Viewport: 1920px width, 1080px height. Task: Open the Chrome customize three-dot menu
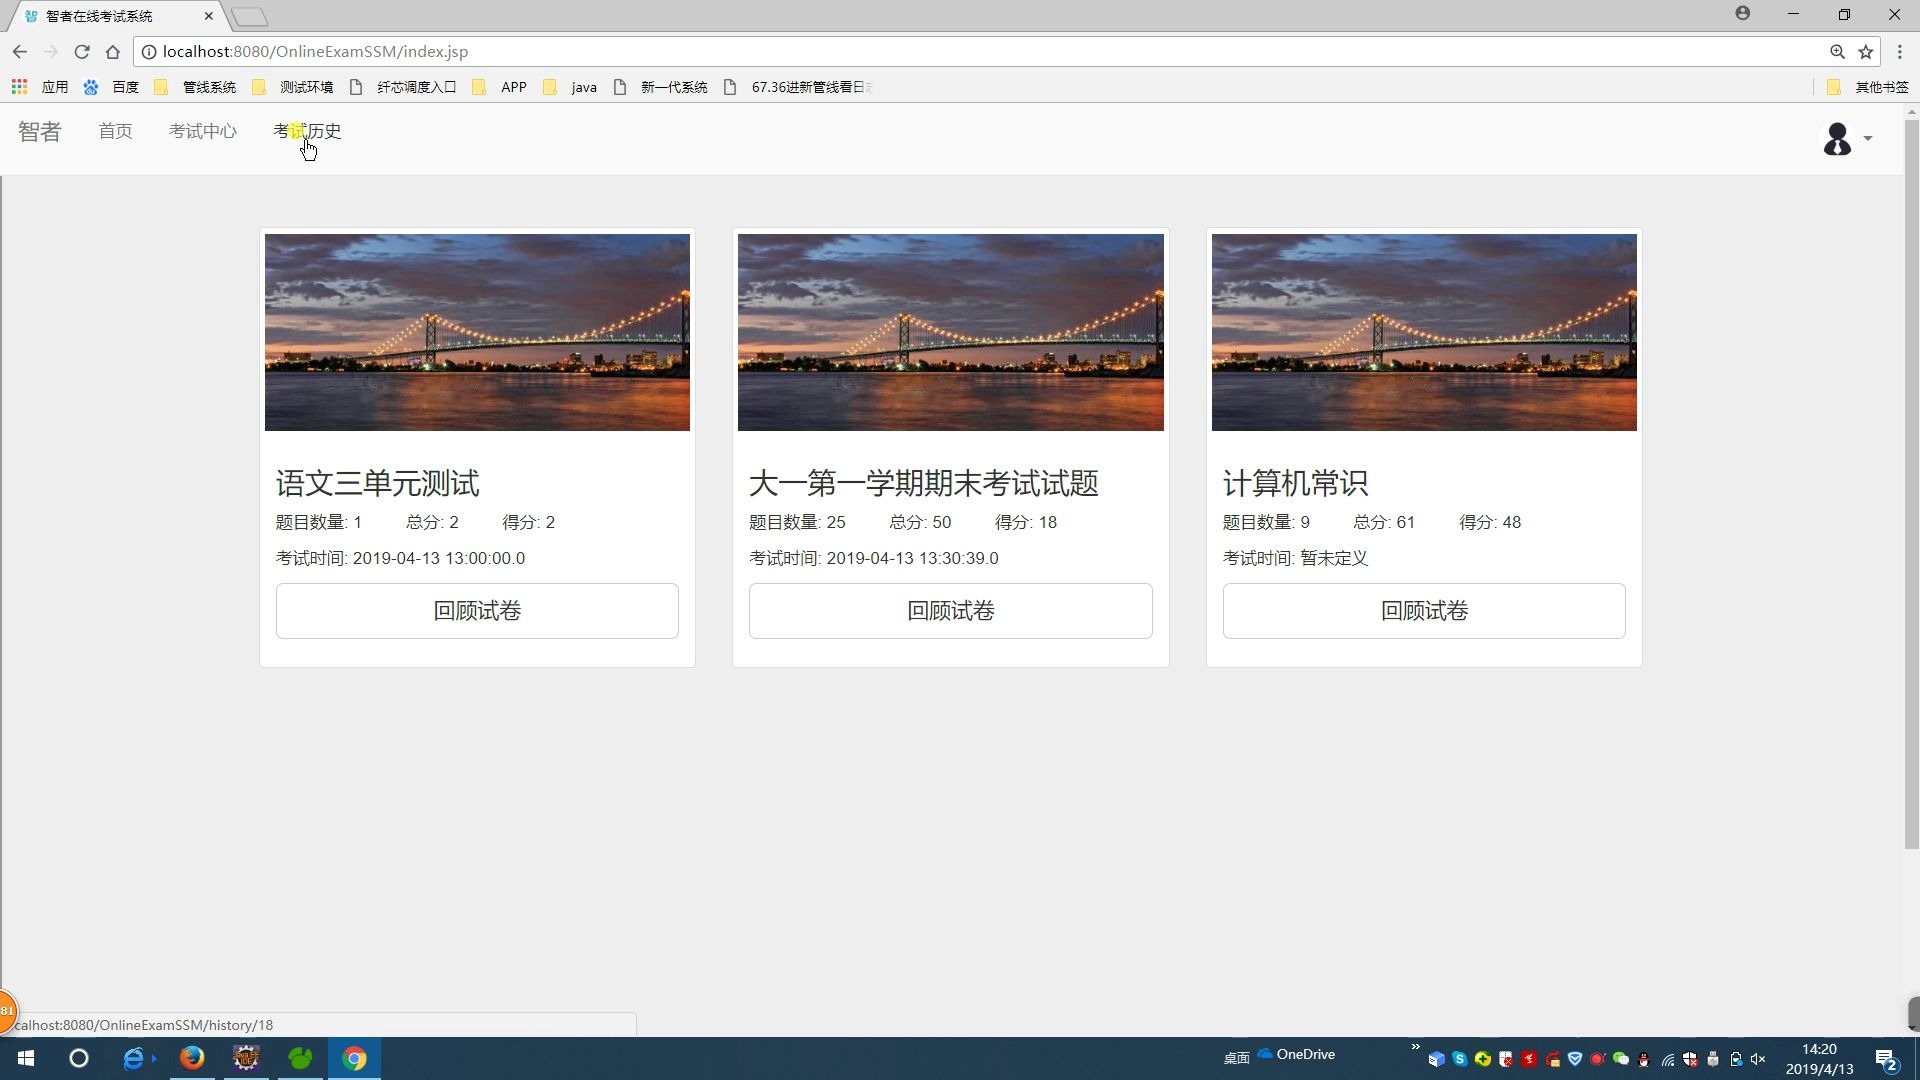1899,51
